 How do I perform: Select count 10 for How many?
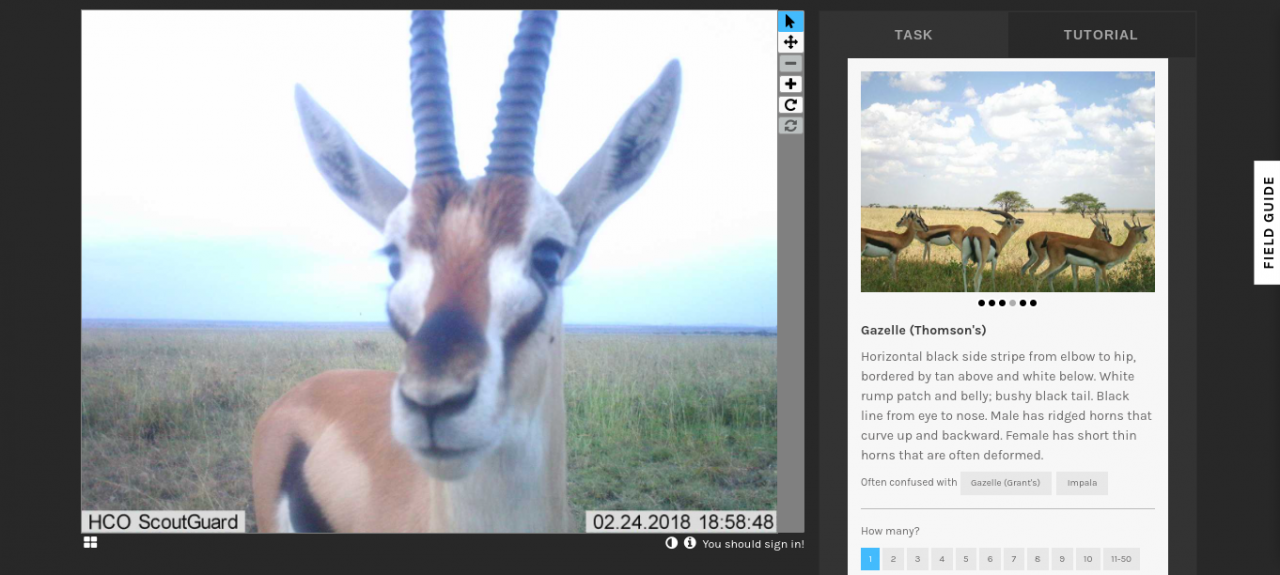(1087, 559)
